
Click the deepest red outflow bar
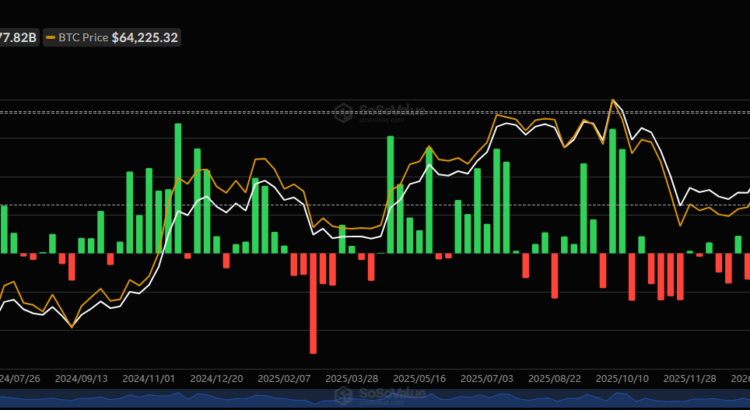click(x=313, y=303)
